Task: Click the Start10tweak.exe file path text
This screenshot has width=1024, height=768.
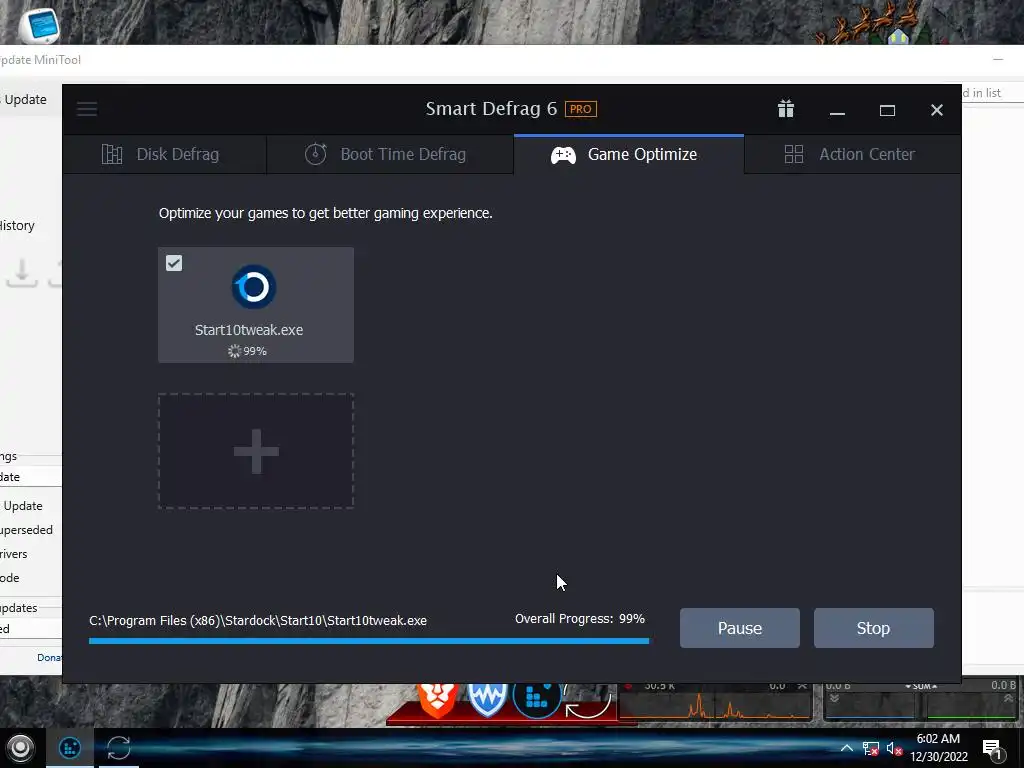Action: (x=258, y=620)
